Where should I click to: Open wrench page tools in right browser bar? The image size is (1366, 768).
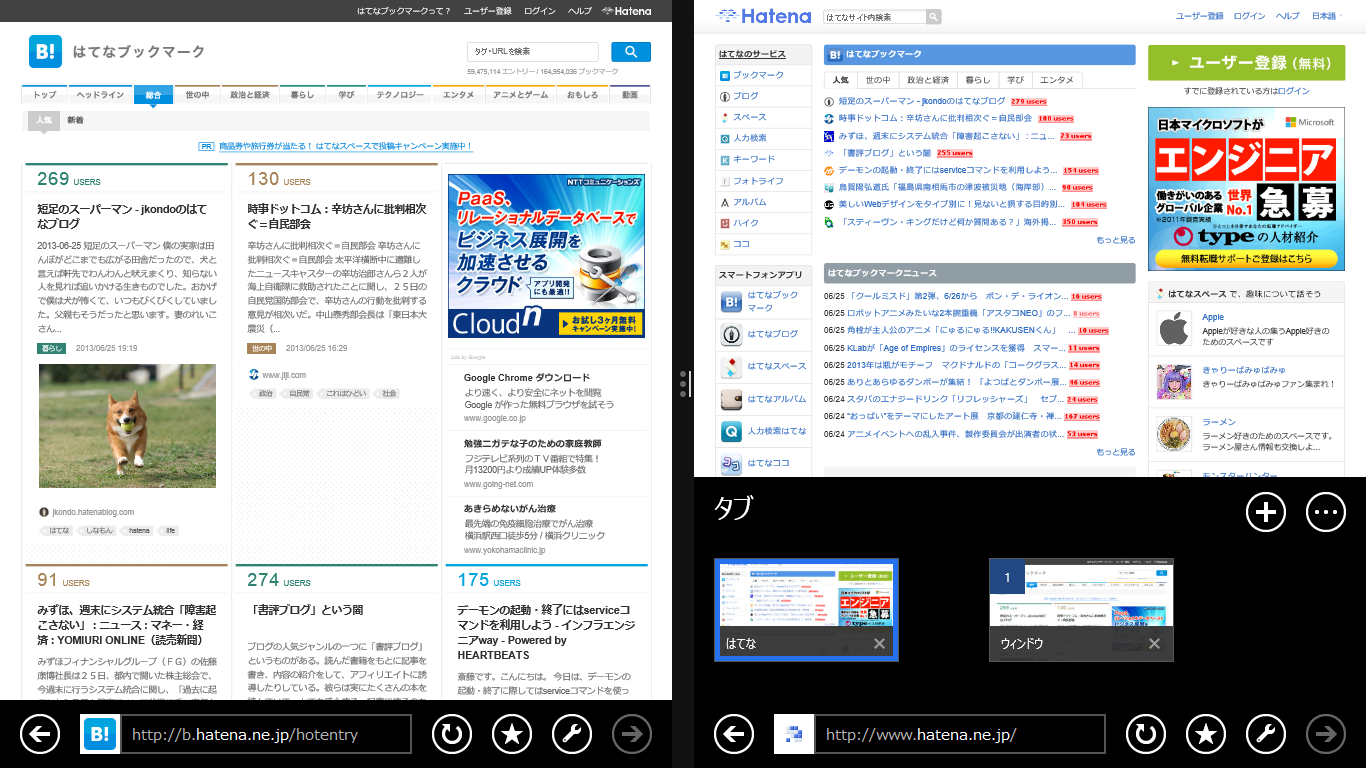[x=1265, y=735]
